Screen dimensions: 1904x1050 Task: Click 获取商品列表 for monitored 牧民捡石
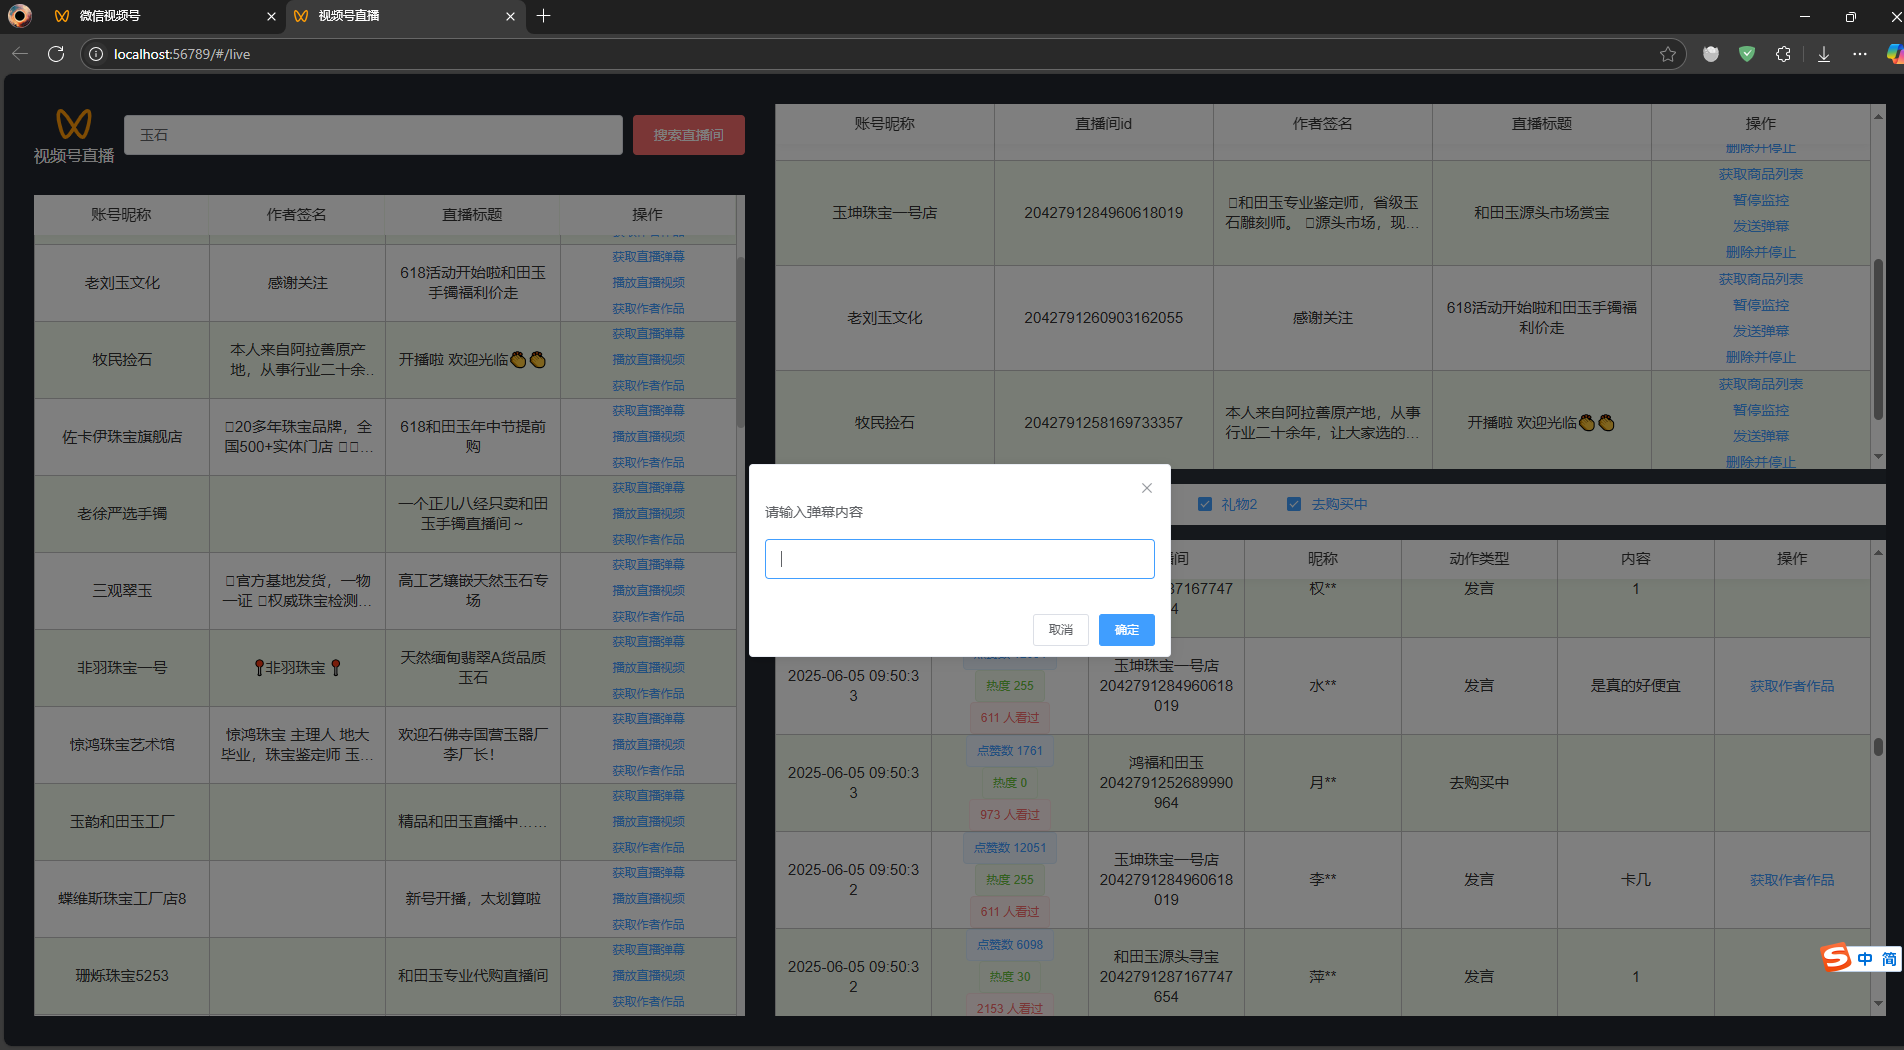click(1760, 384)
